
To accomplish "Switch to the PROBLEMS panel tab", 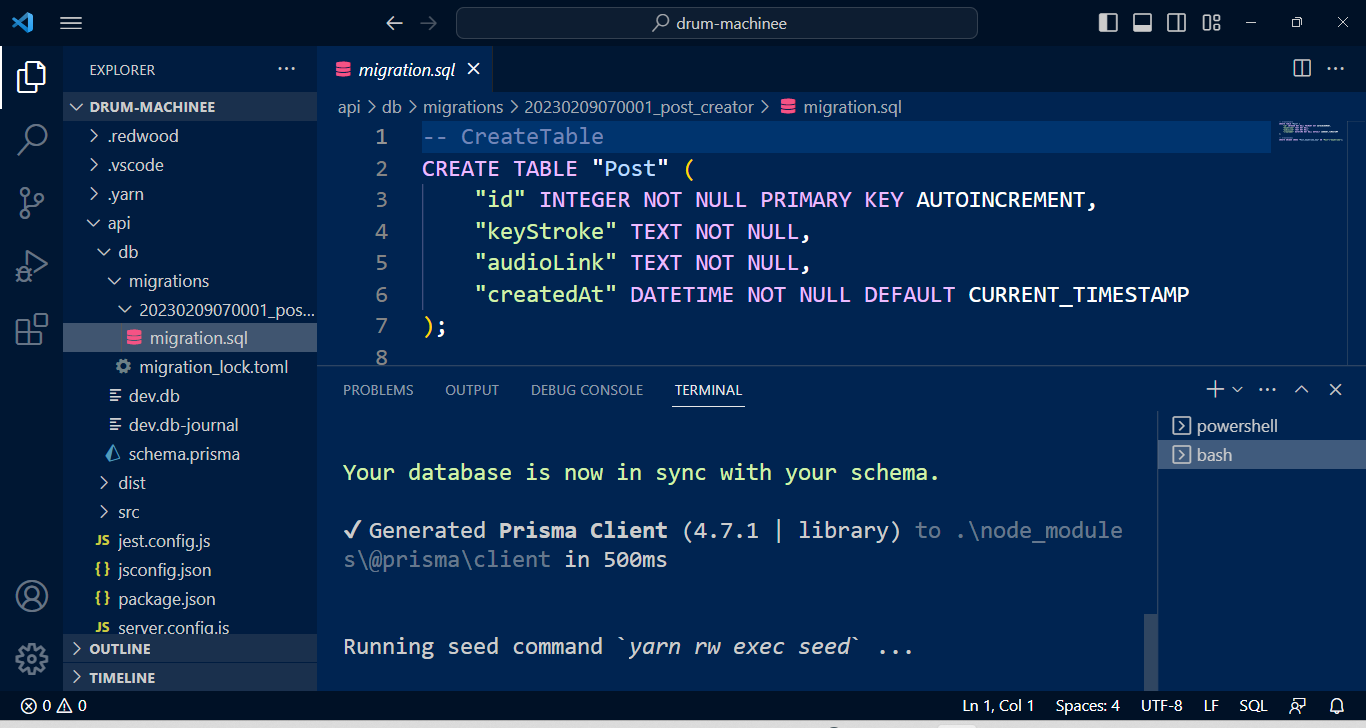I will (378, 390).
